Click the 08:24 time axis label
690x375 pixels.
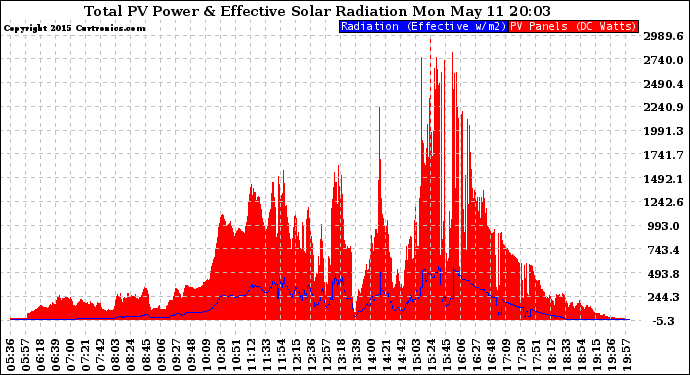tap(131, 354)
